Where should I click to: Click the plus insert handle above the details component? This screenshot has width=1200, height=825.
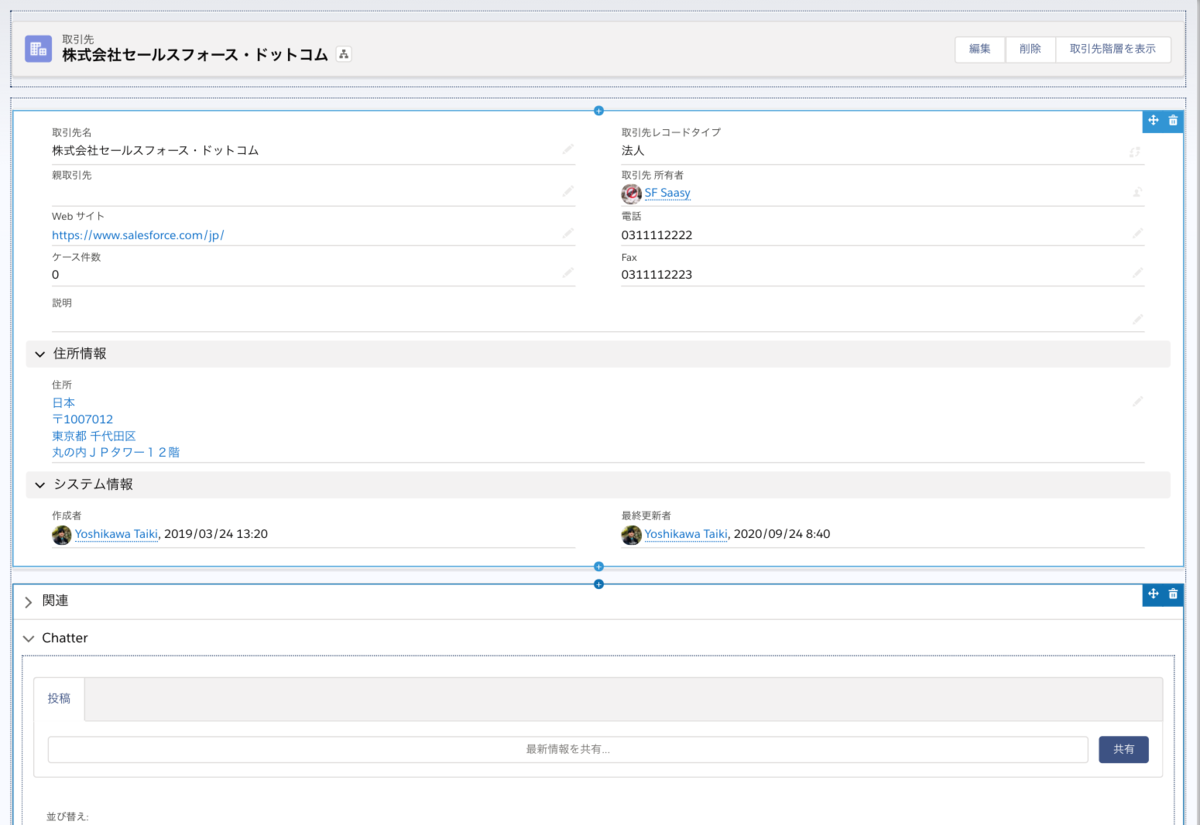coord(598,110)
